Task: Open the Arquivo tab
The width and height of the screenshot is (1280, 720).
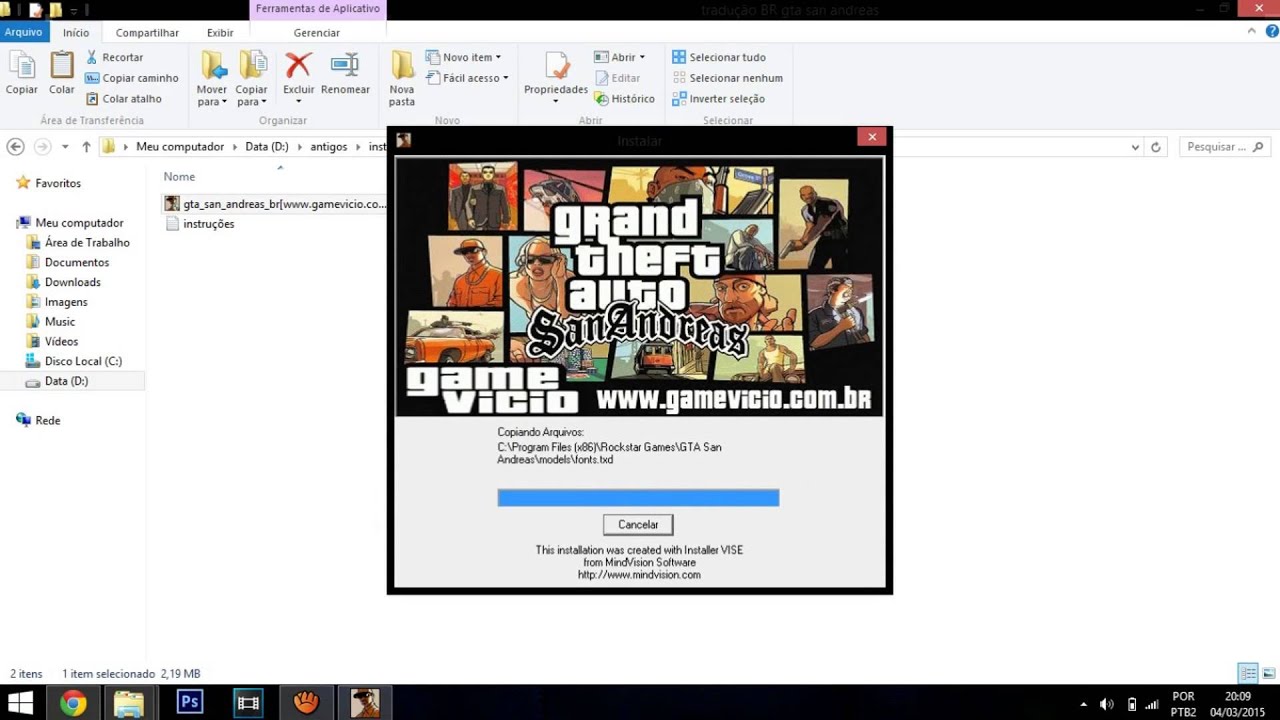Action: pos(23,32)
